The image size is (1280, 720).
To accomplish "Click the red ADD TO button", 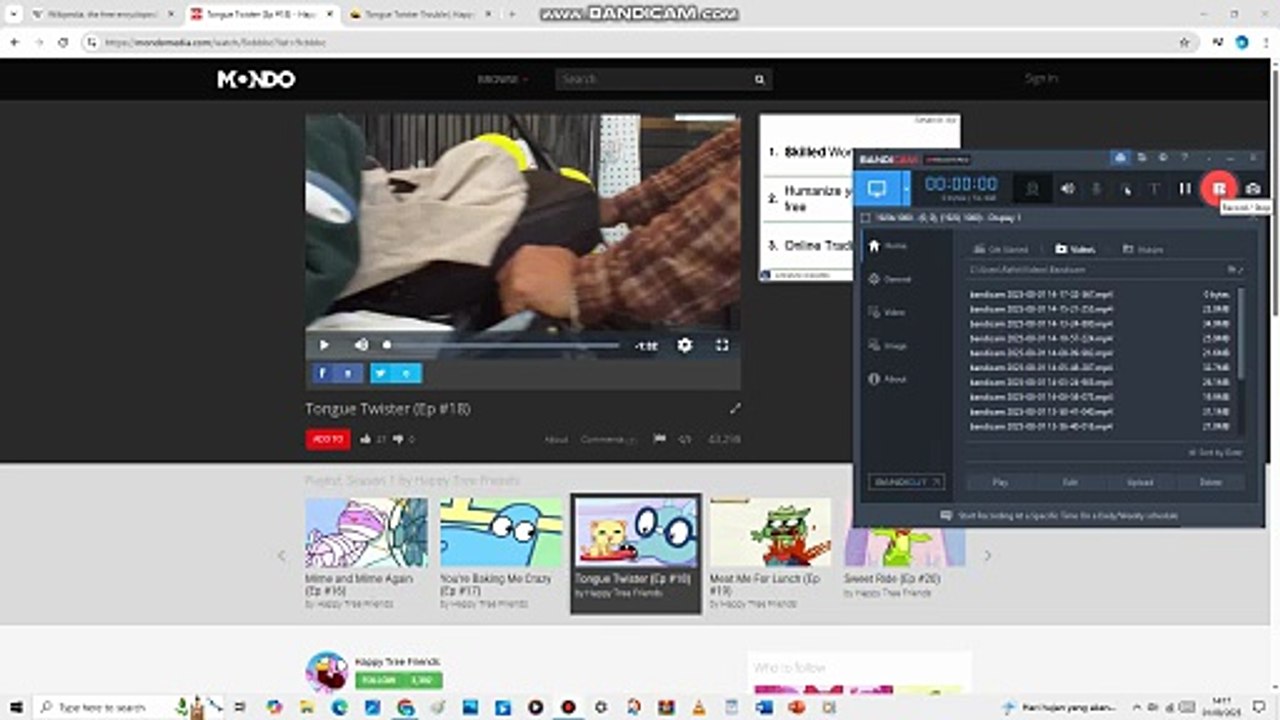I will 328,439.
